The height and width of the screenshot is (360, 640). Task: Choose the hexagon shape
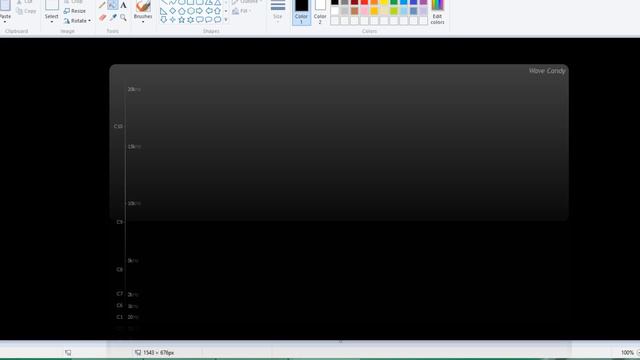[191, 11]
